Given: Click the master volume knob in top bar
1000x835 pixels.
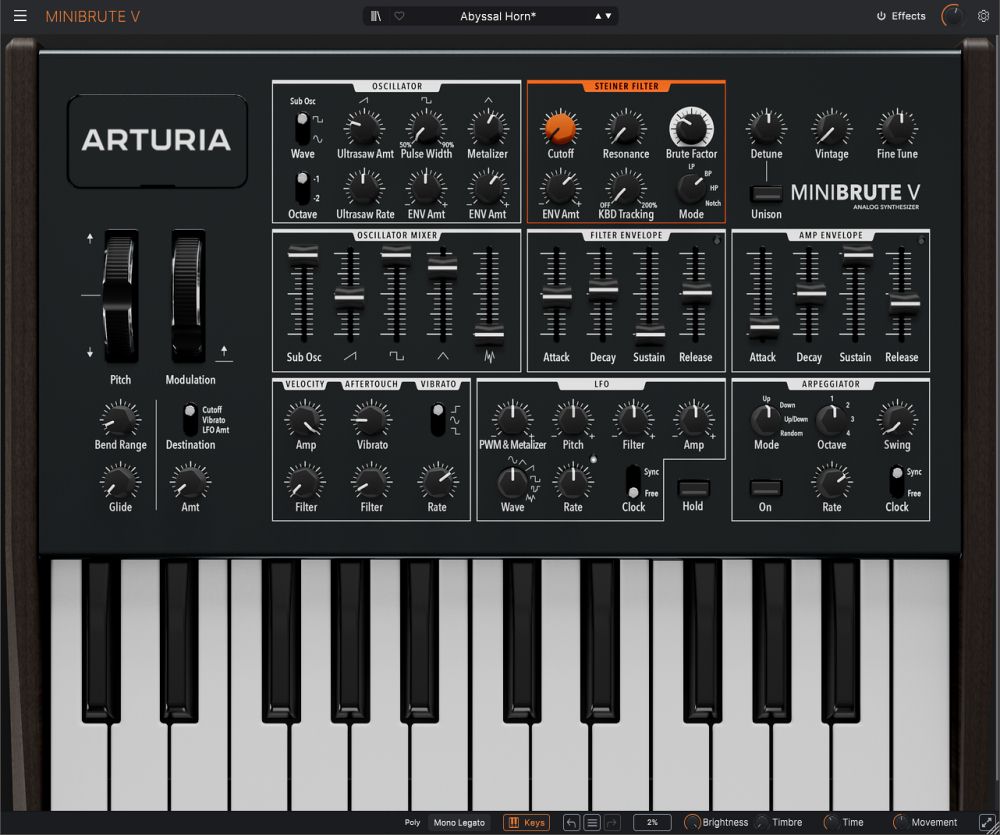Looking at the screenshot, I should tap(953, 16).
